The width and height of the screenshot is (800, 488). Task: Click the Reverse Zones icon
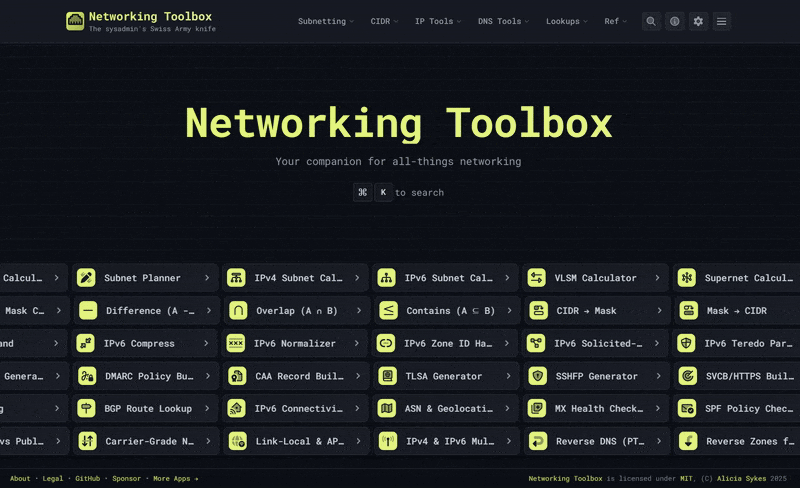pos(688,441)
